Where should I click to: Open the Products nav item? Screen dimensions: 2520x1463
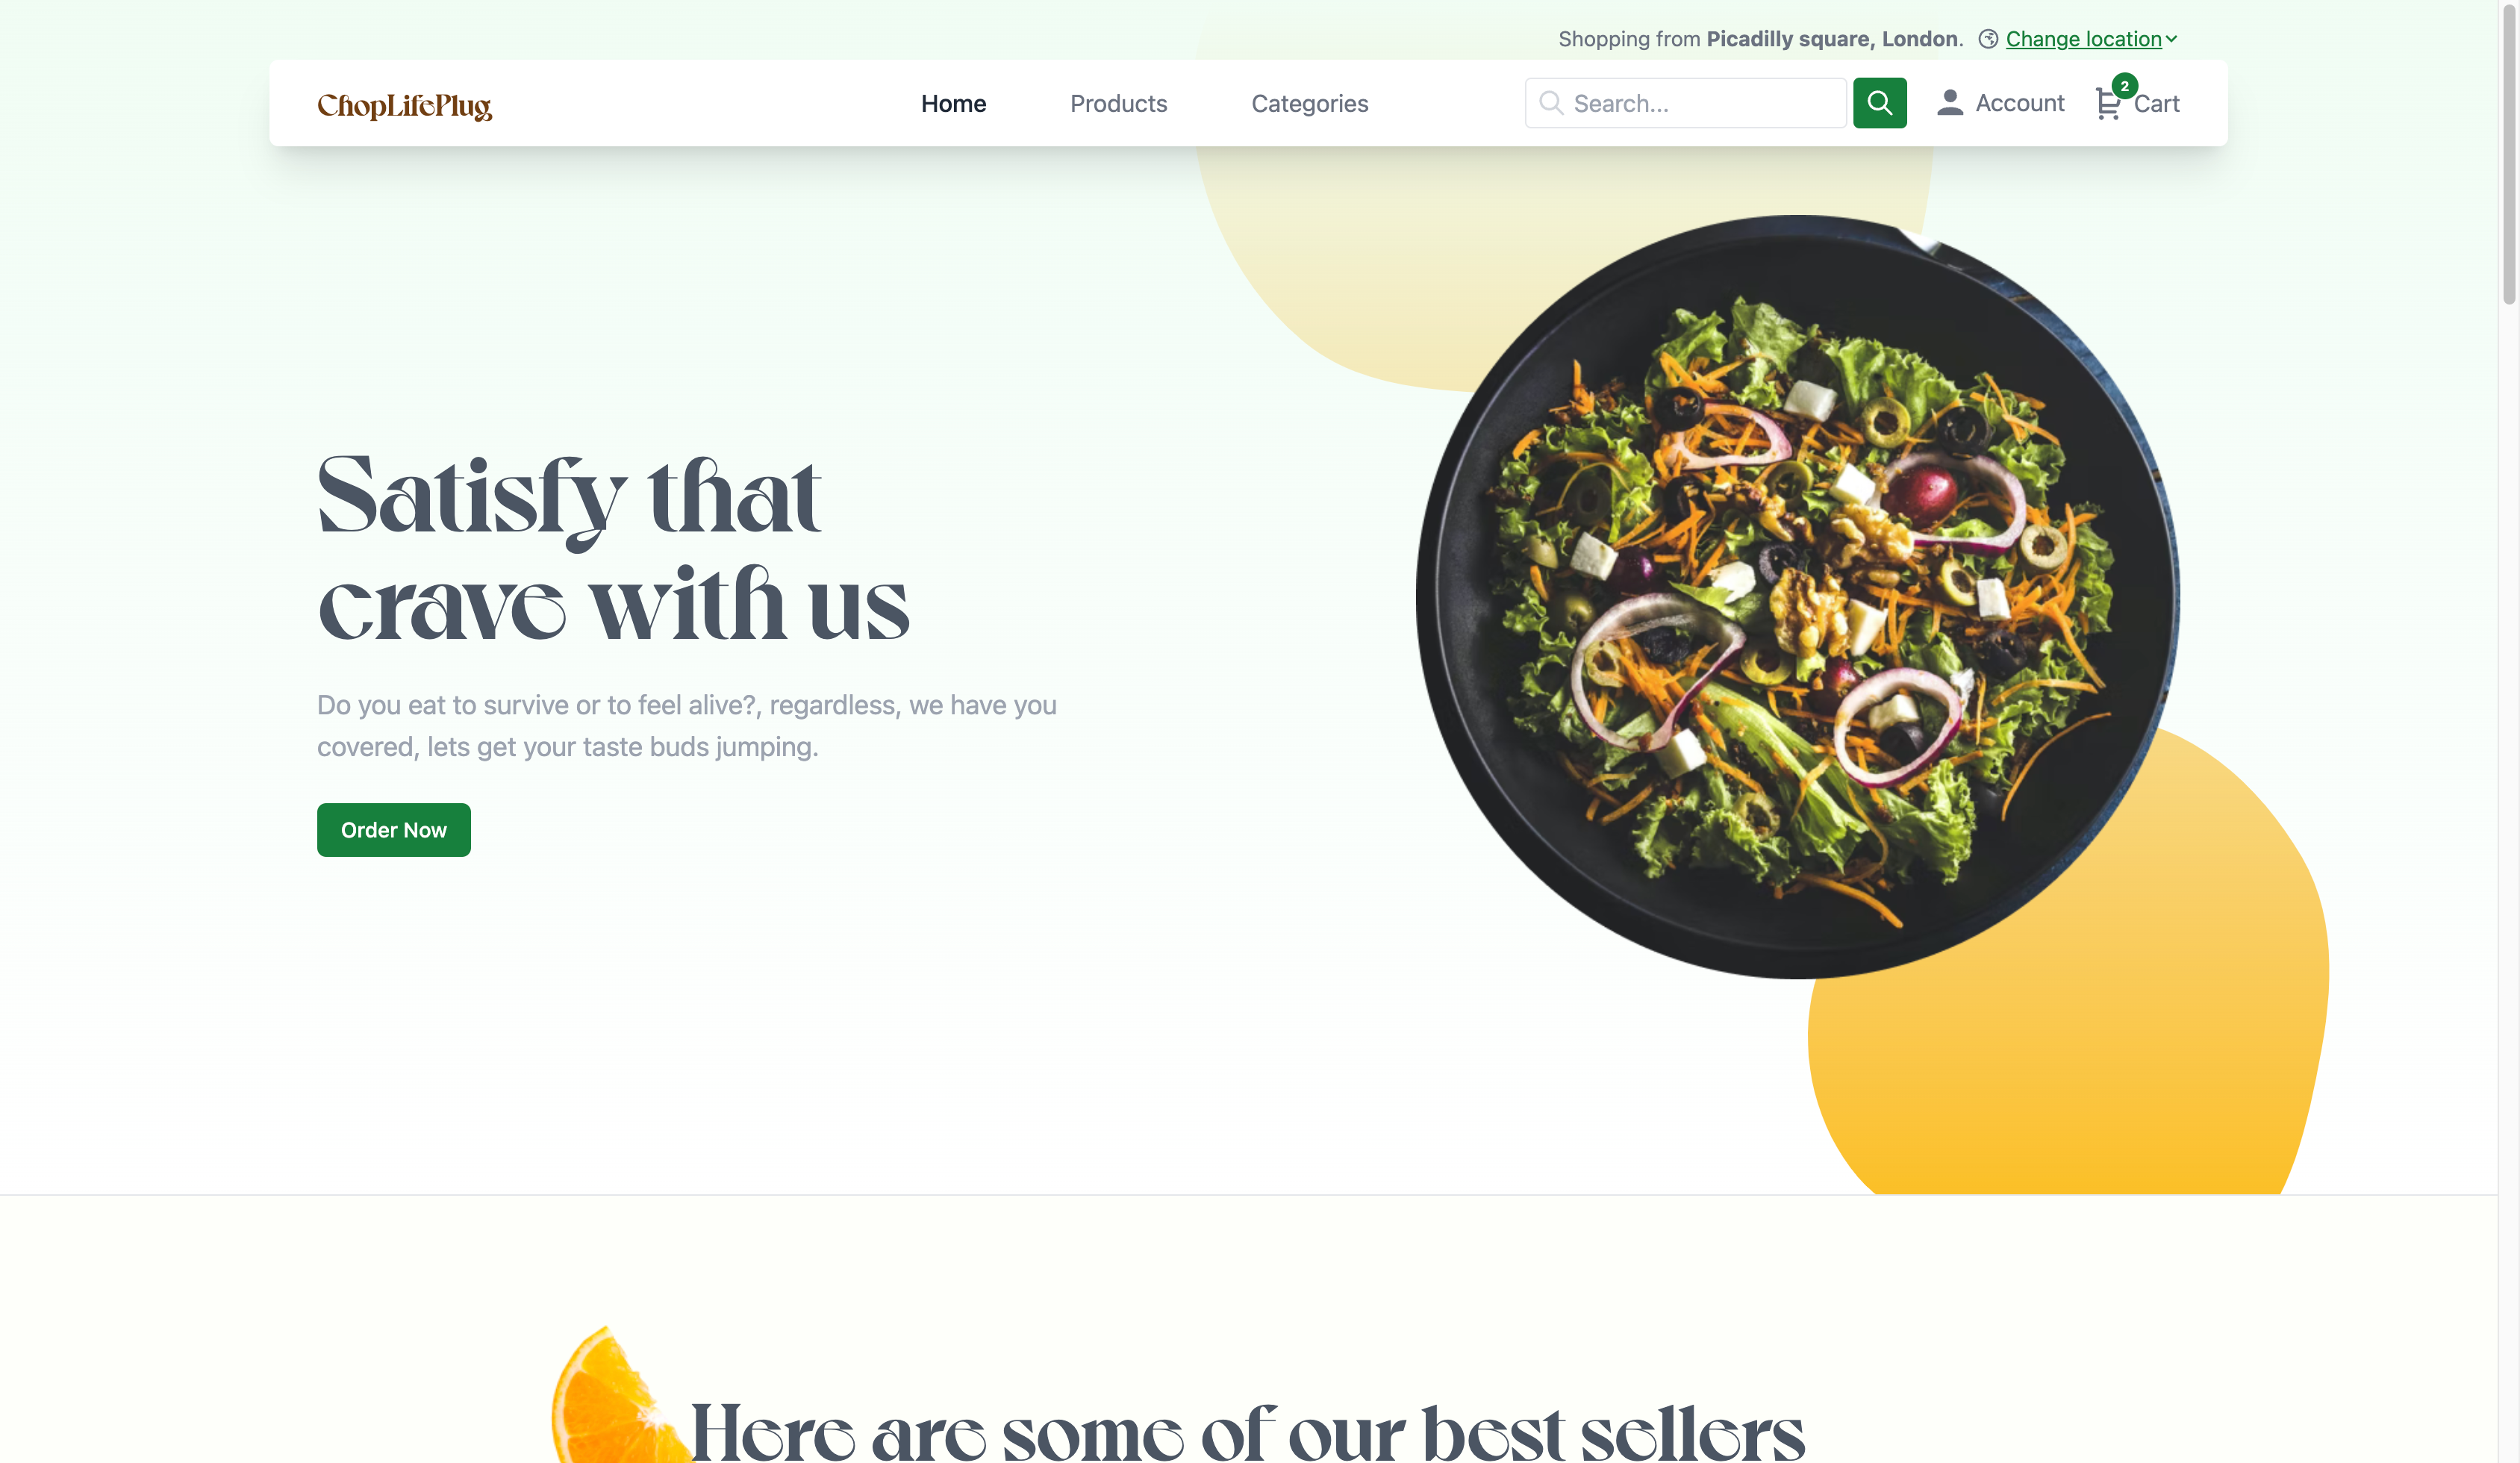point(1118,104)
